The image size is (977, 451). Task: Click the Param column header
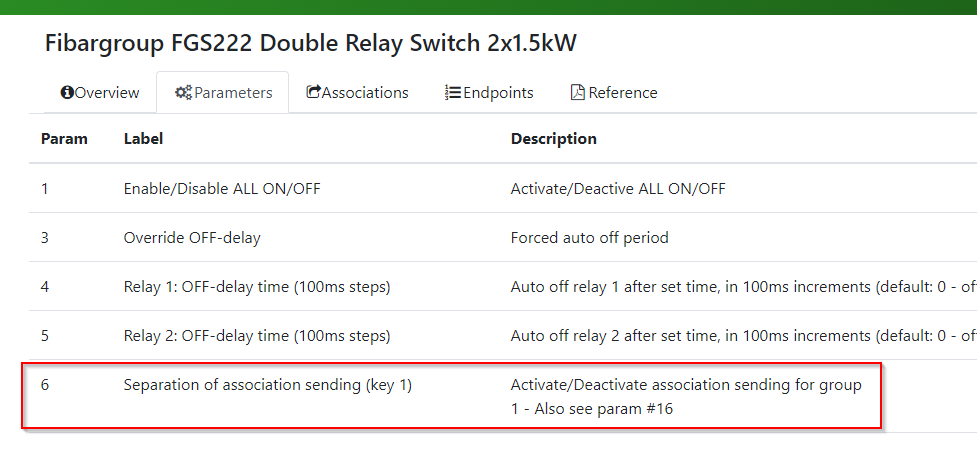coord(64,138)
